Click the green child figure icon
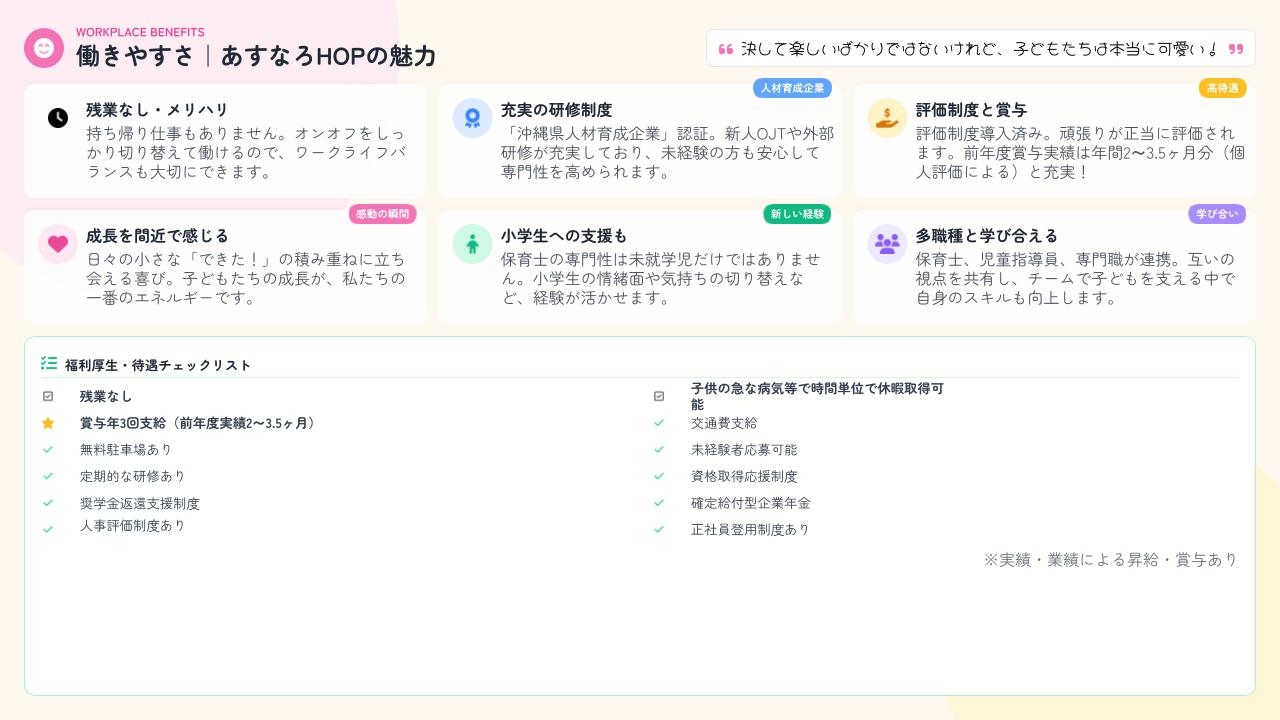This screenshot has height=720, width=1280. point(472,244)
